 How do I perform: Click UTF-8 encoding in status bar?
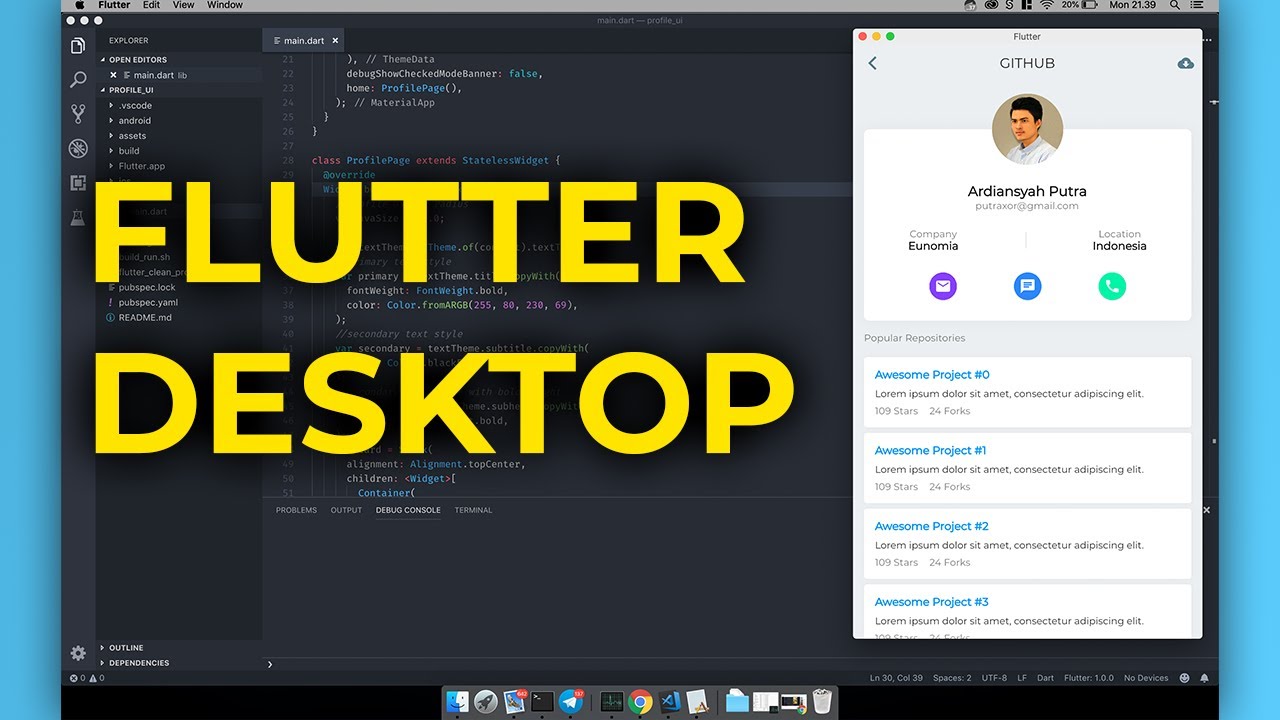(994, 678)
